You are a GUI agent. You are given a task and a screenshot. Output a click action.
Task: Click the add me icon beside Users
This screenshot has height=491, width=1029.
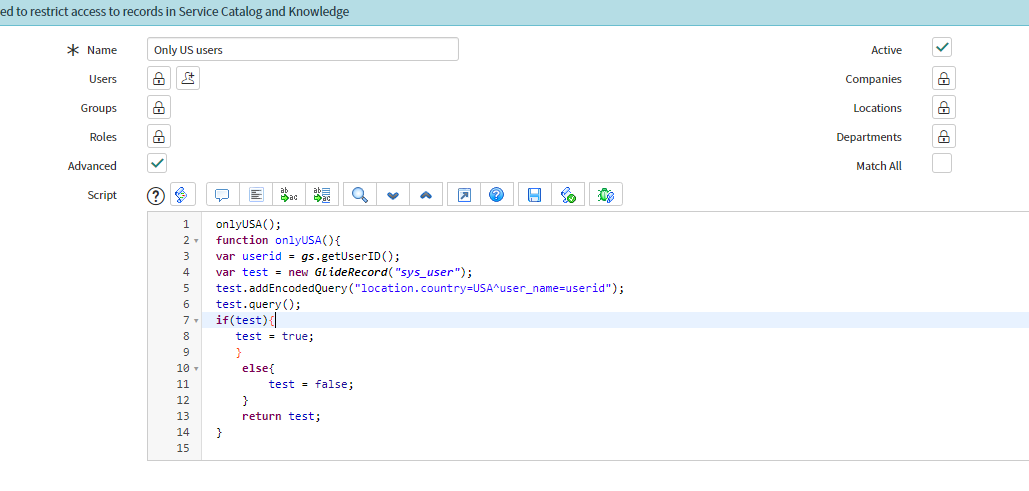tap(188, 79)
